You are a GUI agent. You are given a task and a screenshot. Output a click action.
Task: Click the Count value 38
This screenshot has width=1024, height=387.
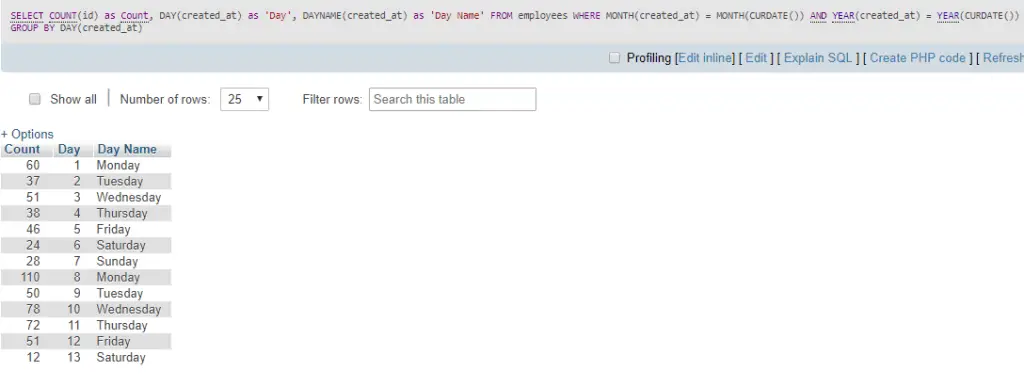coord(33,213)
